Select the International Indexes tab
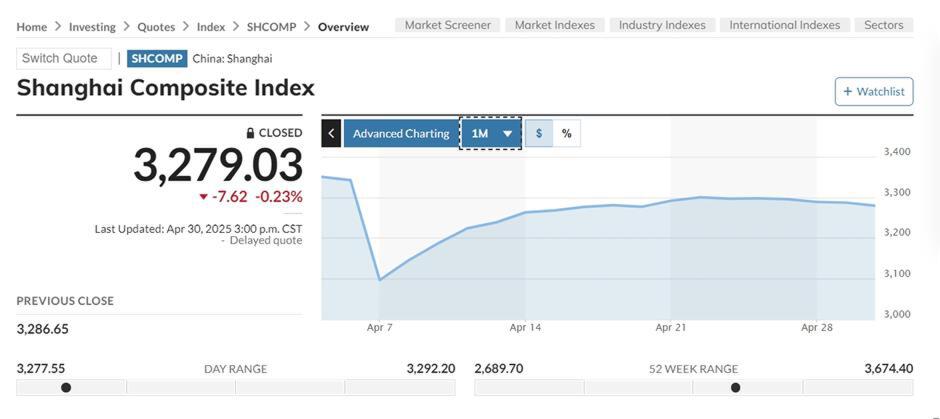Screen dimensions: 940x419 coord(785,25)
